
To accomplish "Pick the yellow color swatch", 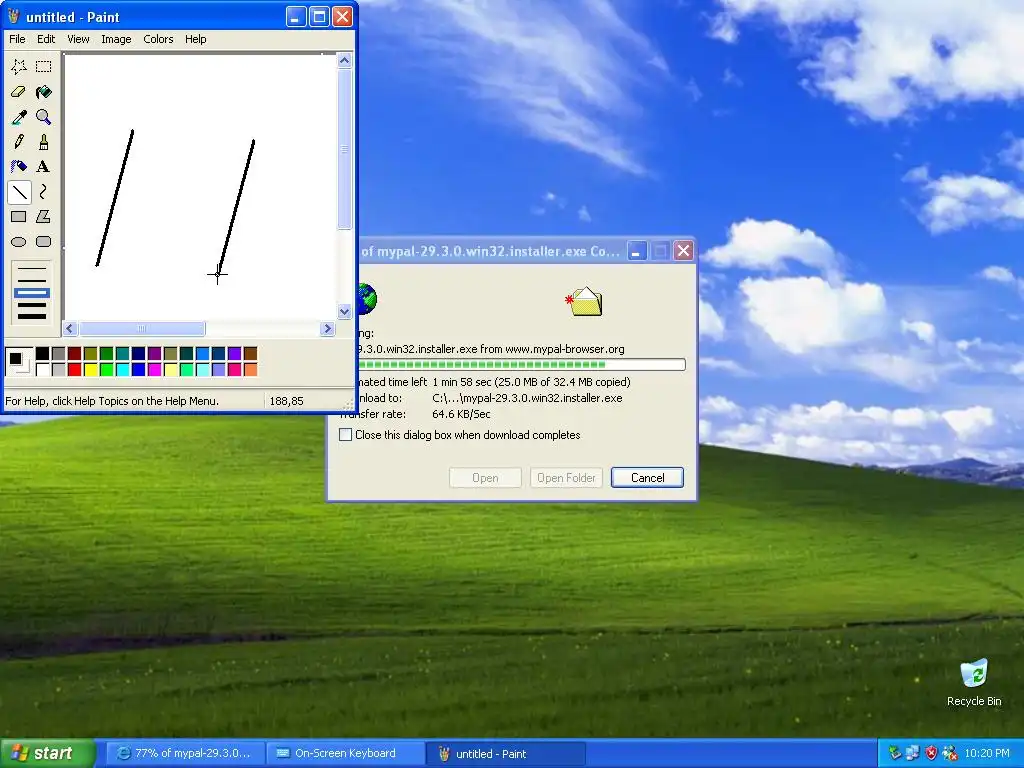I will pos(90,370).
